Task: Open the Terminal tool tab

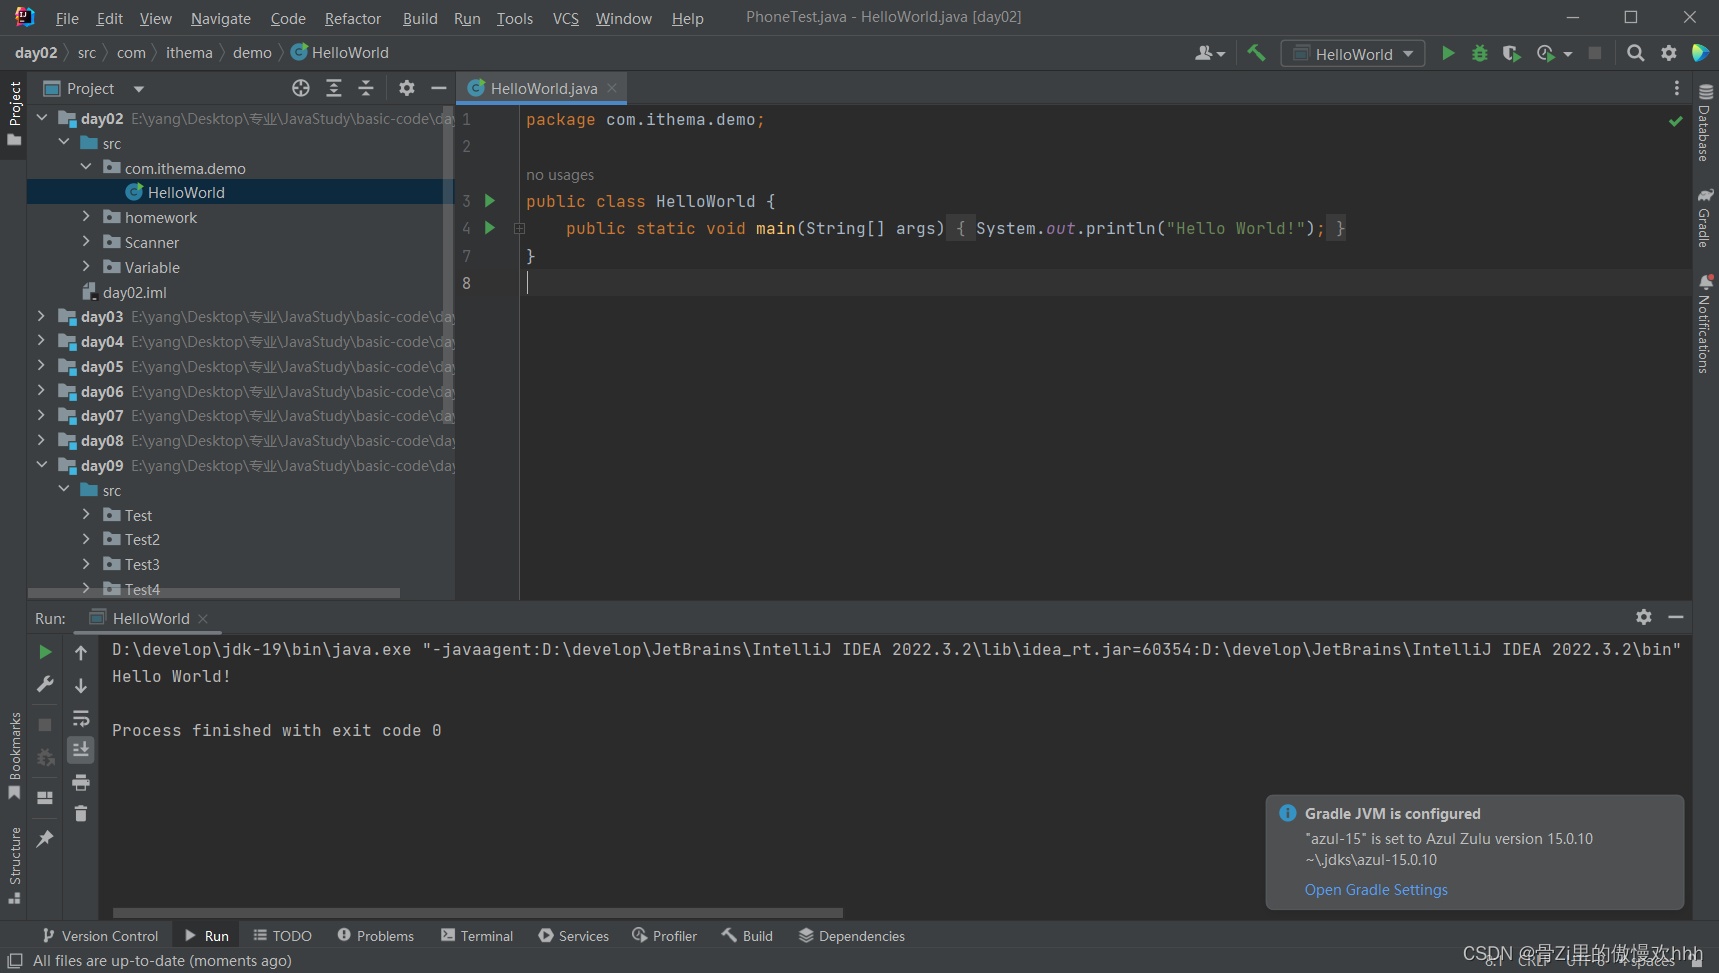Action: point(477,936)
